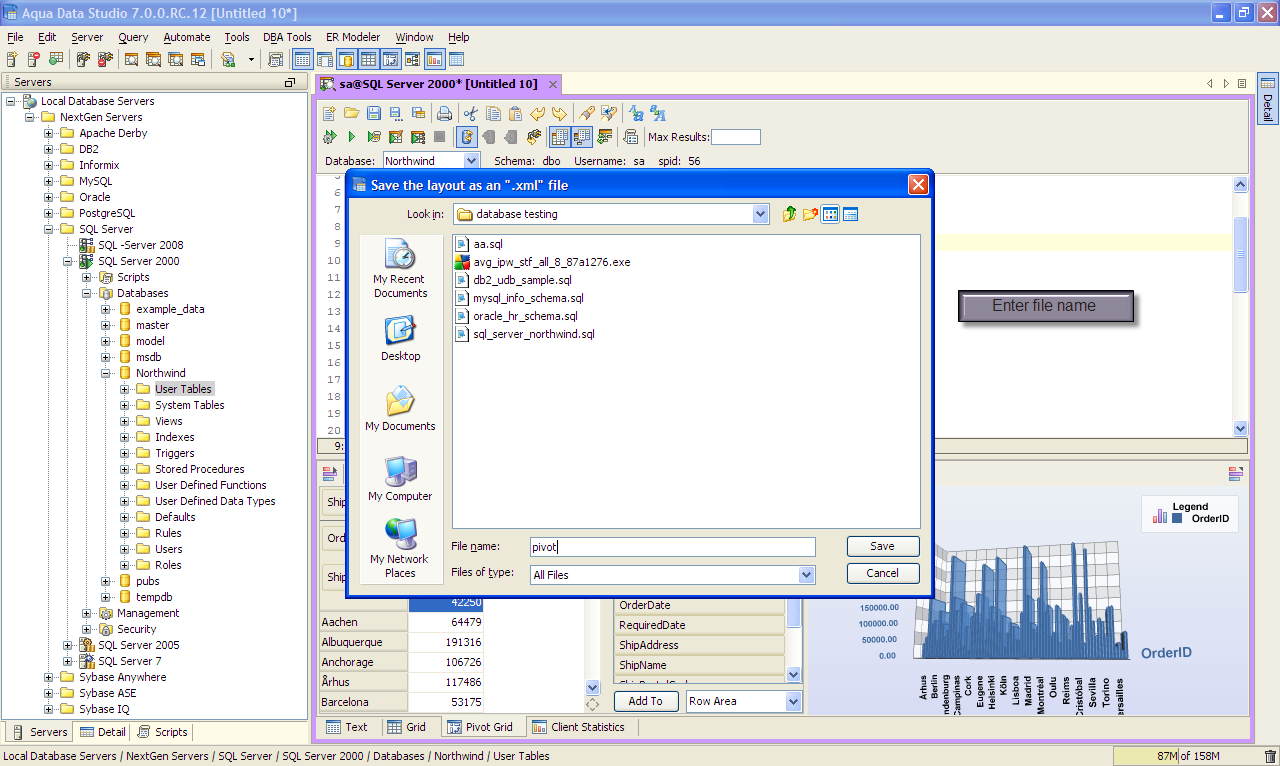Click the Open folder icon in the query toolbar
1280x766 pixels.
coord(351,113)
